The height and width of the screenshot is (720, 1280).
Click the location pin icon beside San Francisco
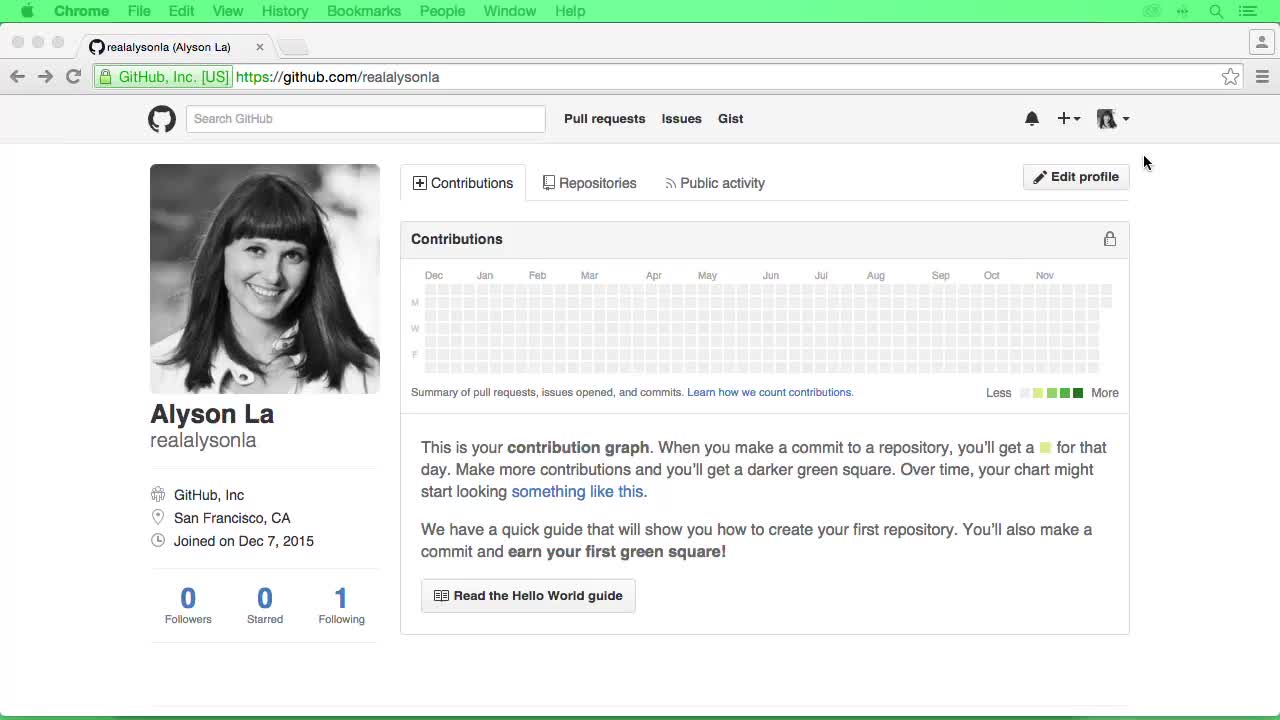coord(158,517)
